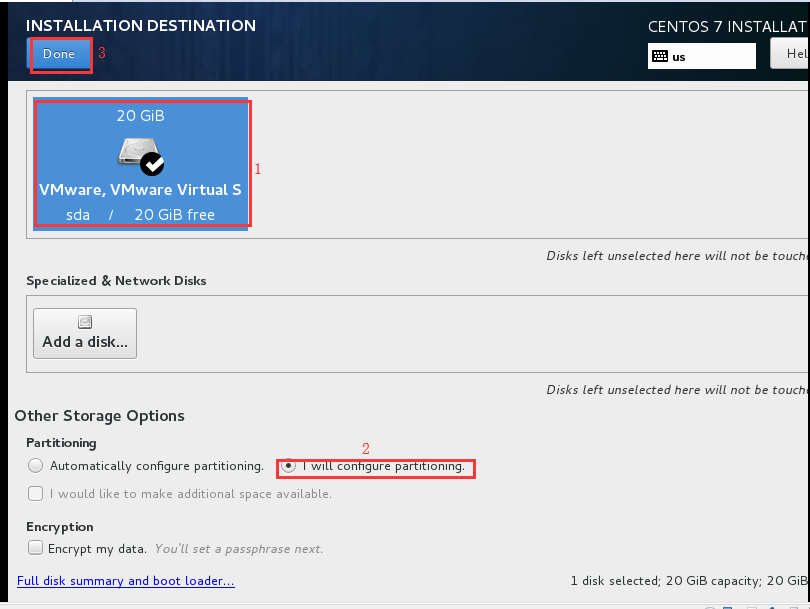Image resolution: width=810 pixels, height=609 pixels.
Task: Click the Other Storage Options heading
Action: [99, 416]
